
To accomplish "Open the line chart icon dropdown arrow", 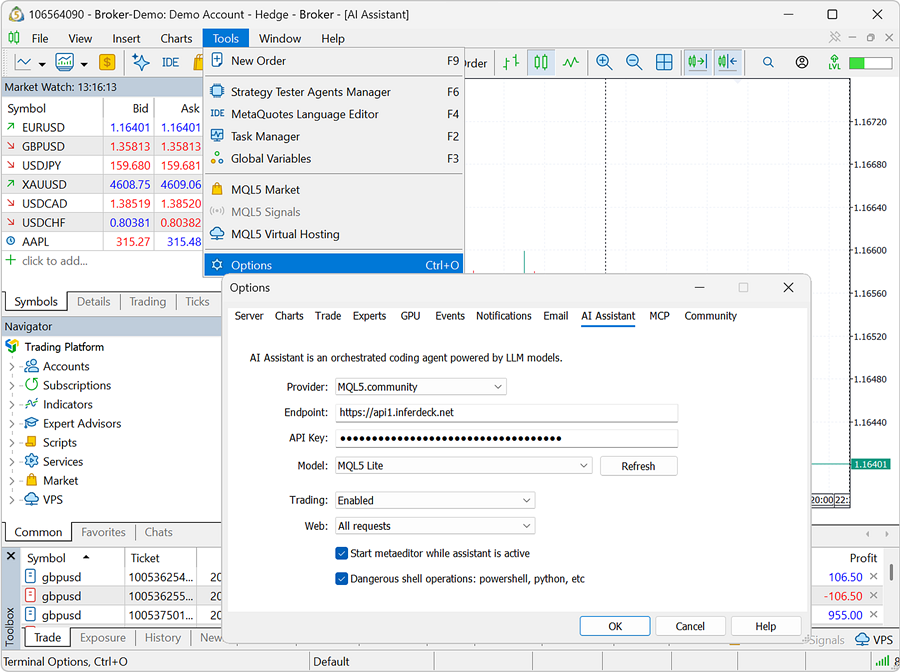I will (x=42, y=63).
